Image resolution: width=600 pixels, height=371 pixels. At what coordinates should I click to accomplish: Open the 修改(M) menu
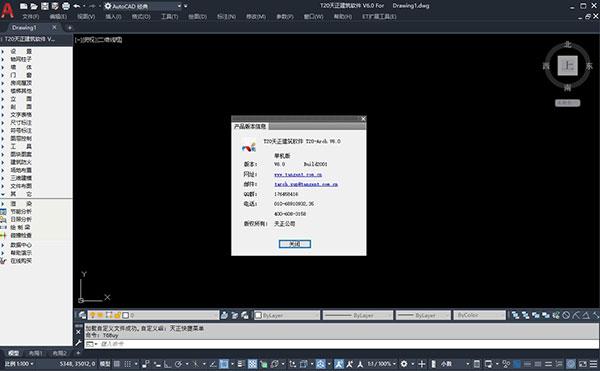point(256,16)
